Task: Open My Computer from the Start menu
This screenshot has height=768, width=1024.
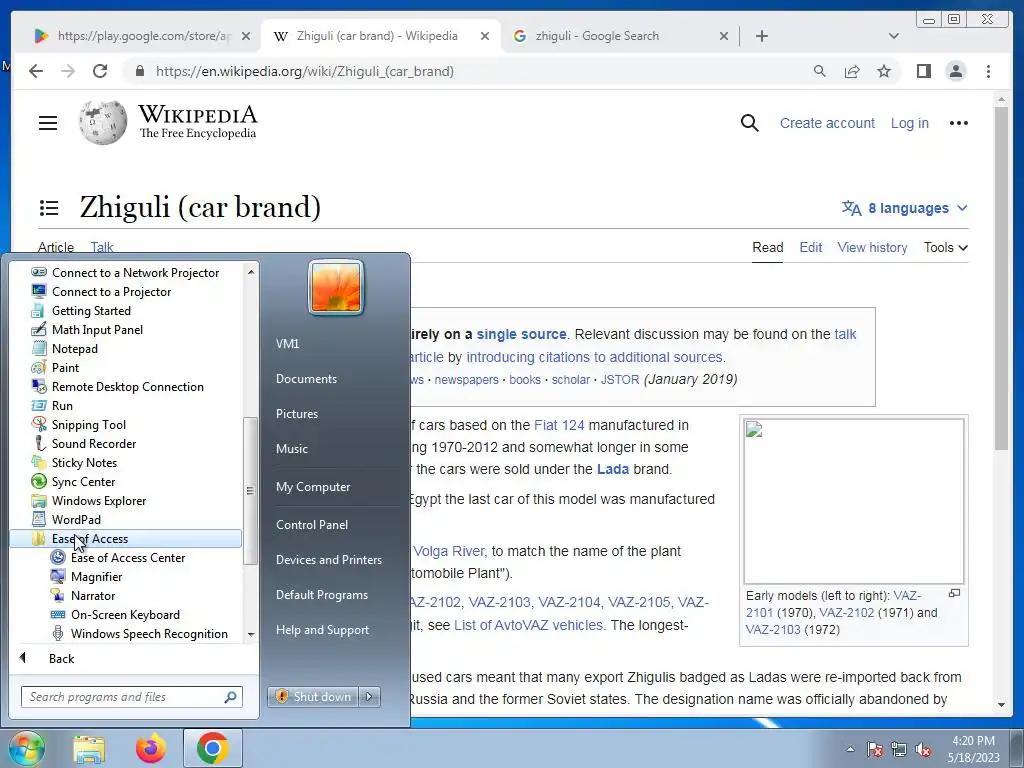Action: click(x=313, y=487)
